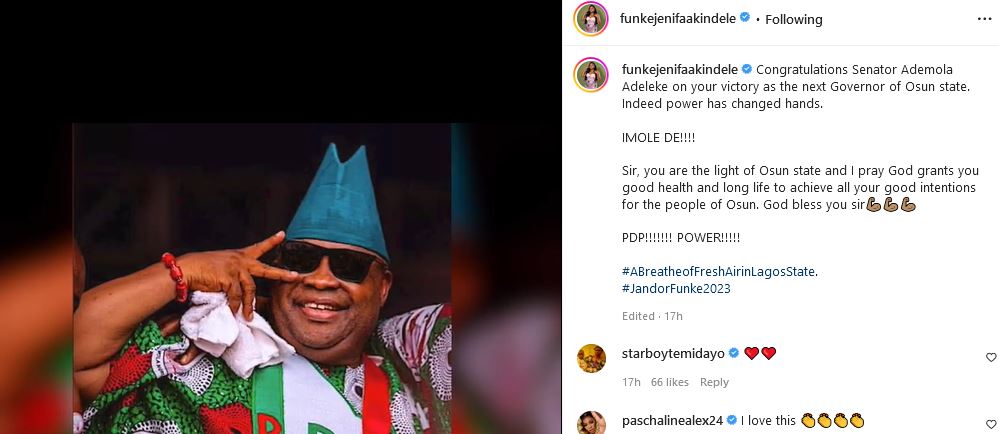Open funkejenifaakindele's profile picture in post header
The height and width of the screenshot is (434, 999).
(x=591, y=19)
